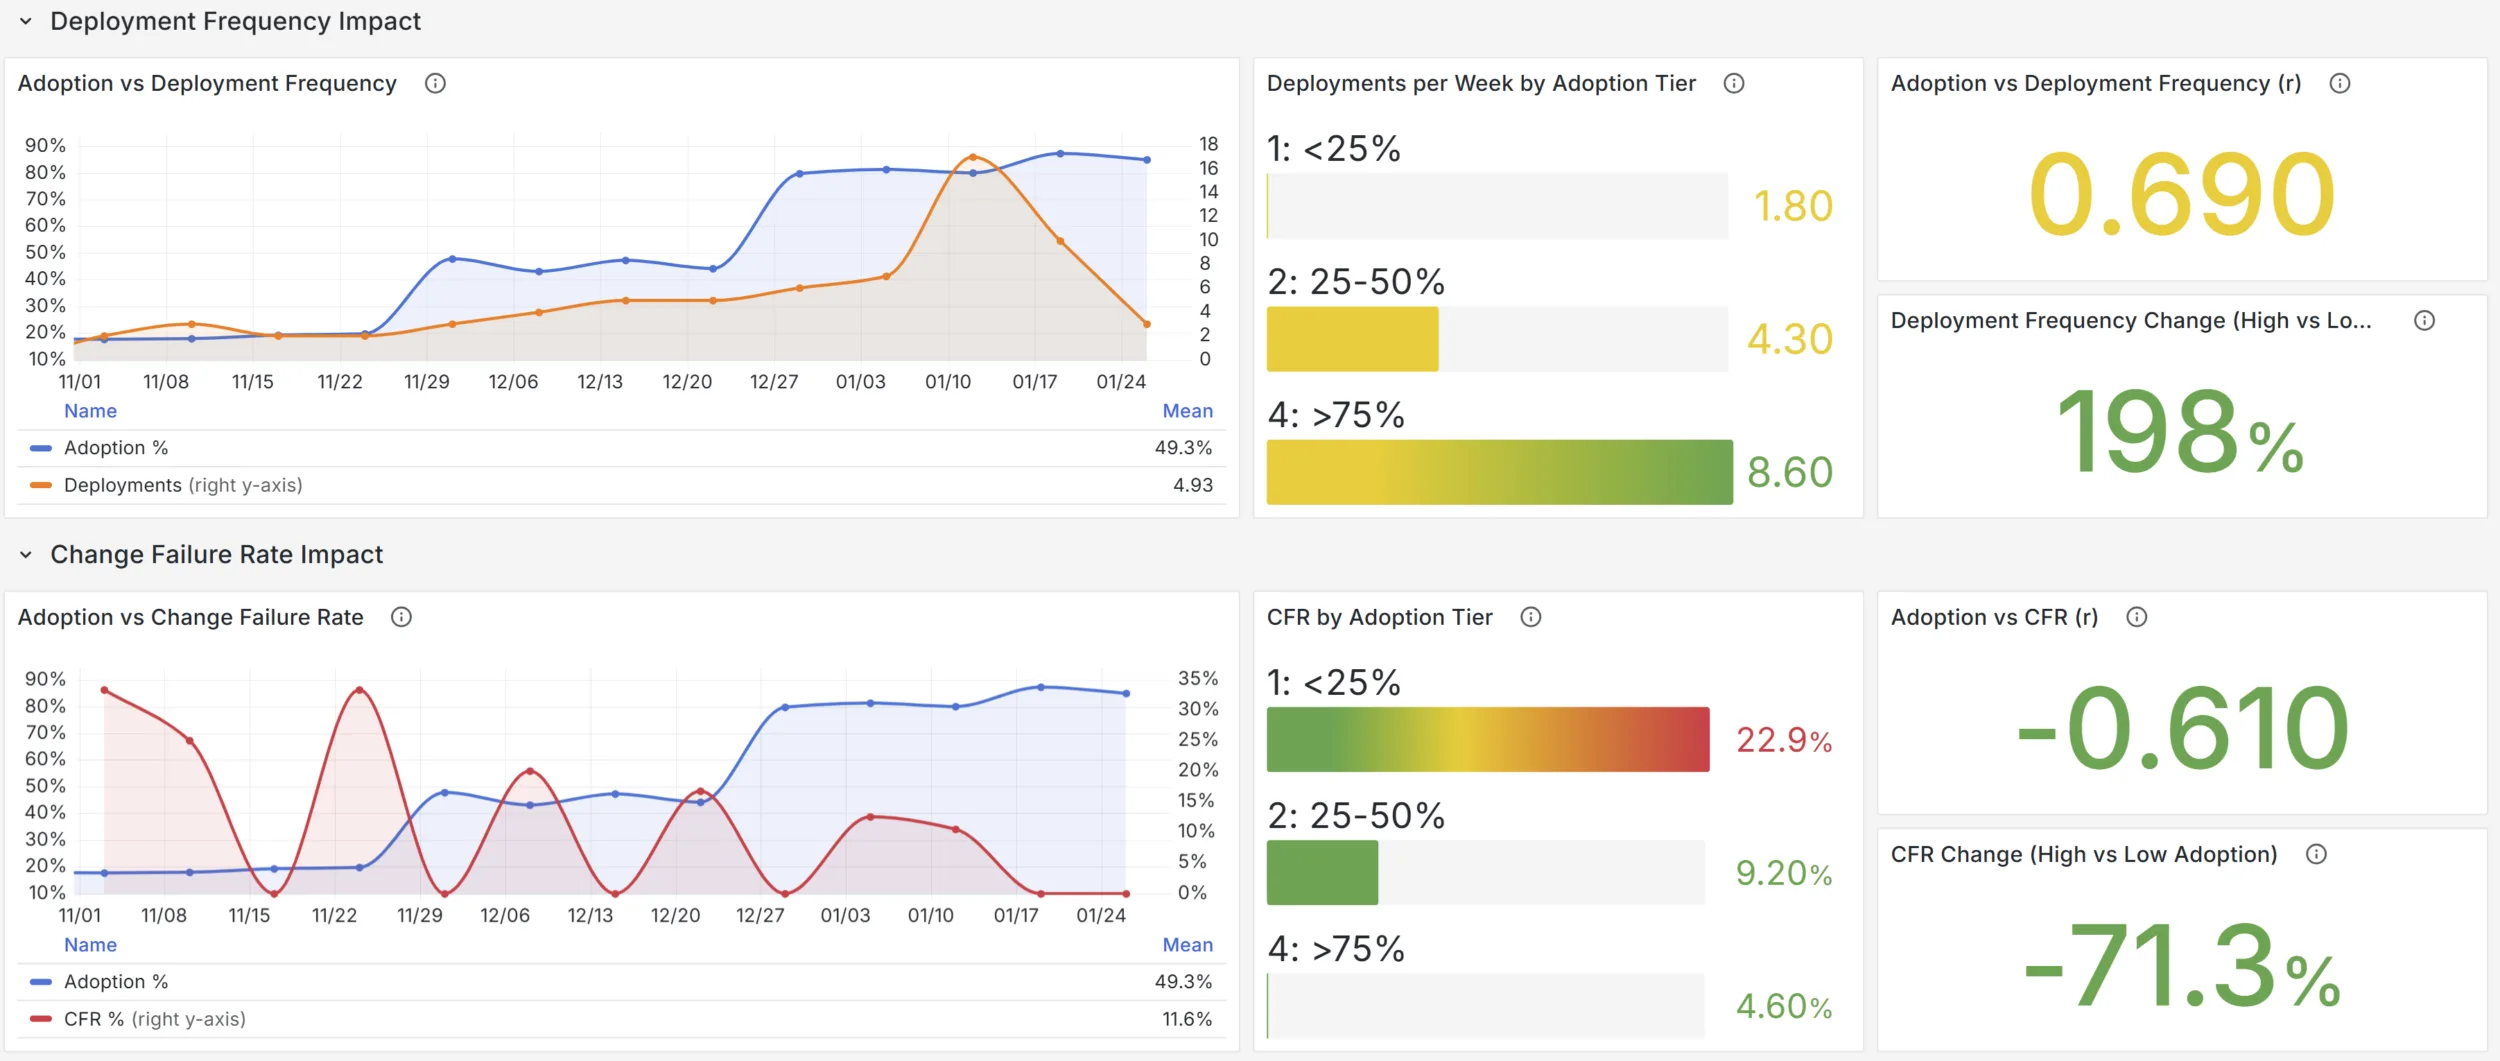The height and width of the screenshot is (1061, 2500).
Task: Click info icon for Adoption vs Deployment Frequency (r)
Action: pyautogui.click(x=2340, y=84)
